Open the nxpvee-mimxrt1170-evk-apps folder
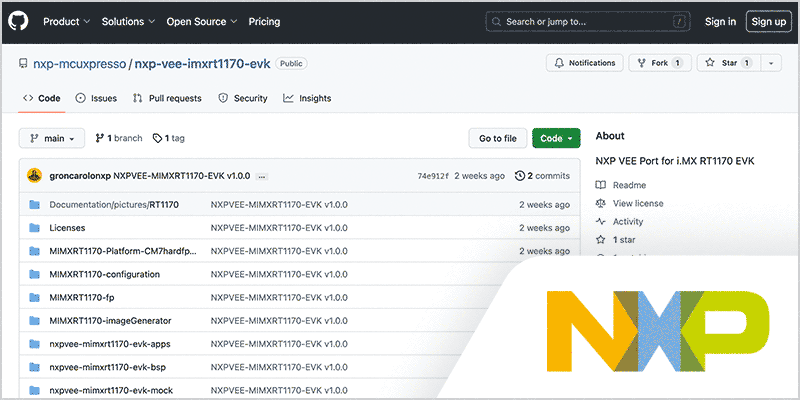This screenshot has height=400, width=800. [x=110, y=344]
